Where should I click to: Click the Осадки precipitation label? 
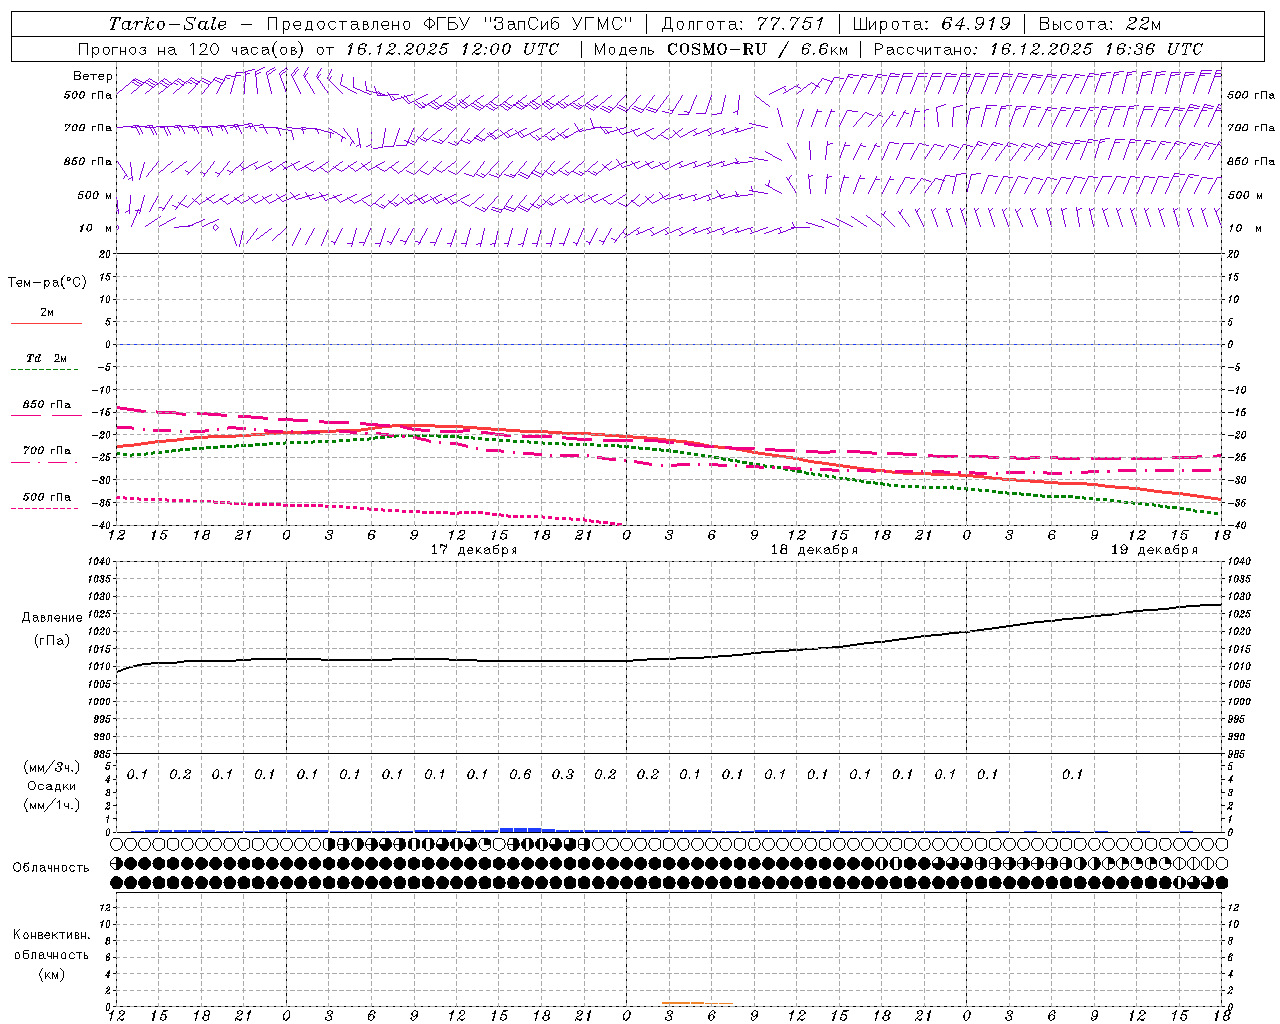point(51,786)
